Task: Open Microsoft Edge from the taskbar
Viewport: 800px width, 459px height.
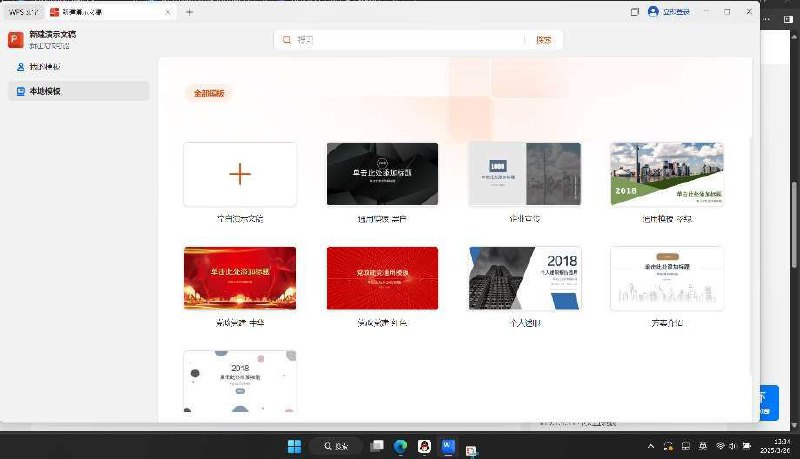Action: pos(400,446)
